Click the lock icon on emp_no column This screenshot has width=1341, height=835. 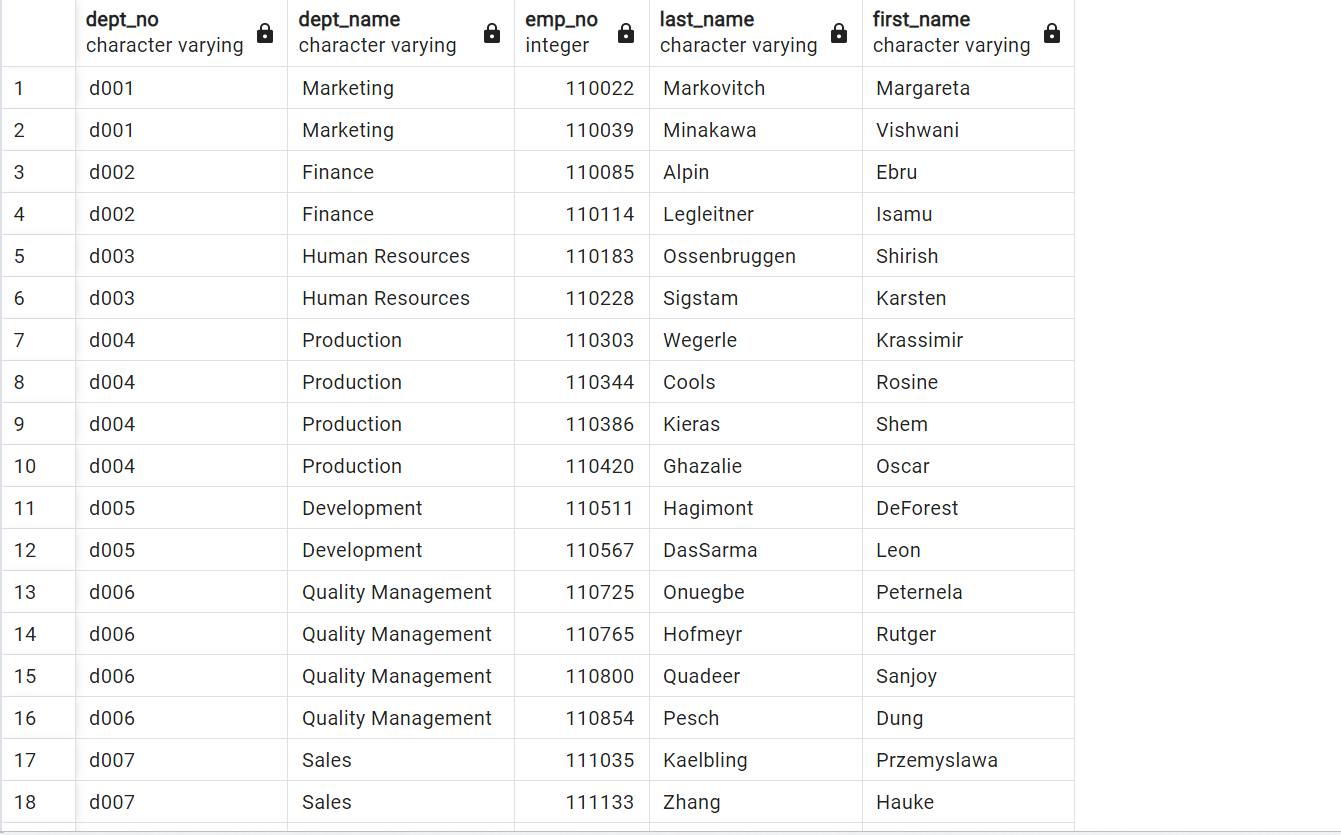tap(625, 33)
